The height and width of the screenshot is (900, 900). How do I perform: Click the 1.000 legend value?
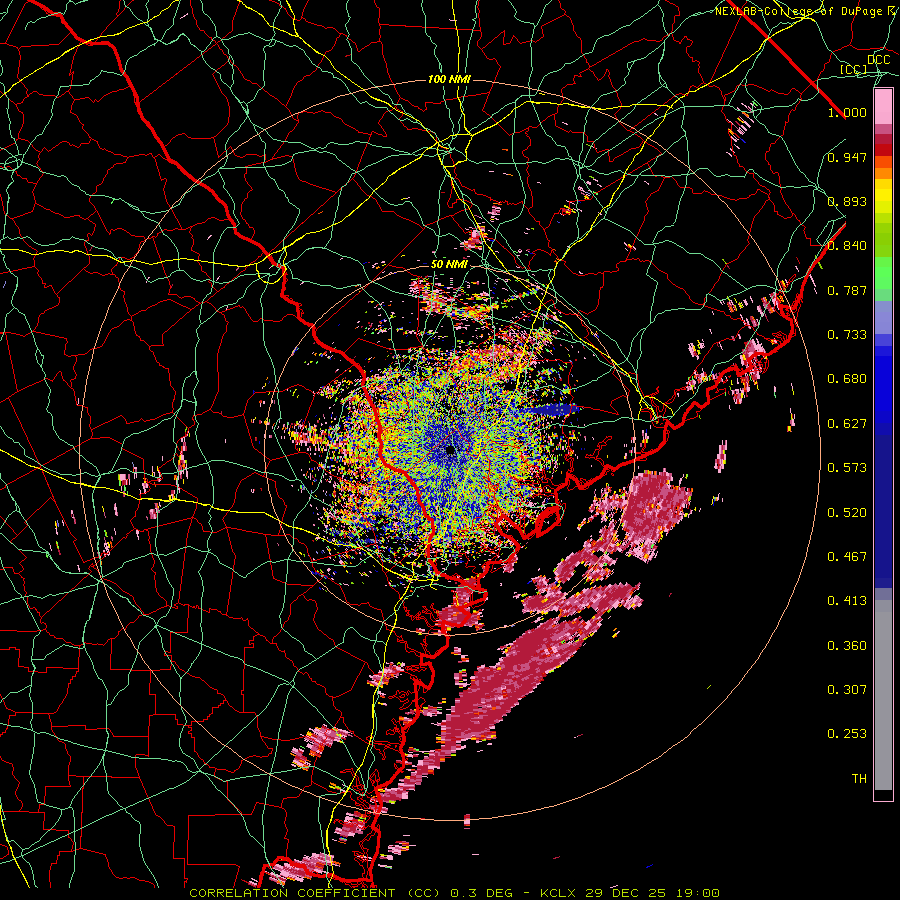[x=847, y=113]
